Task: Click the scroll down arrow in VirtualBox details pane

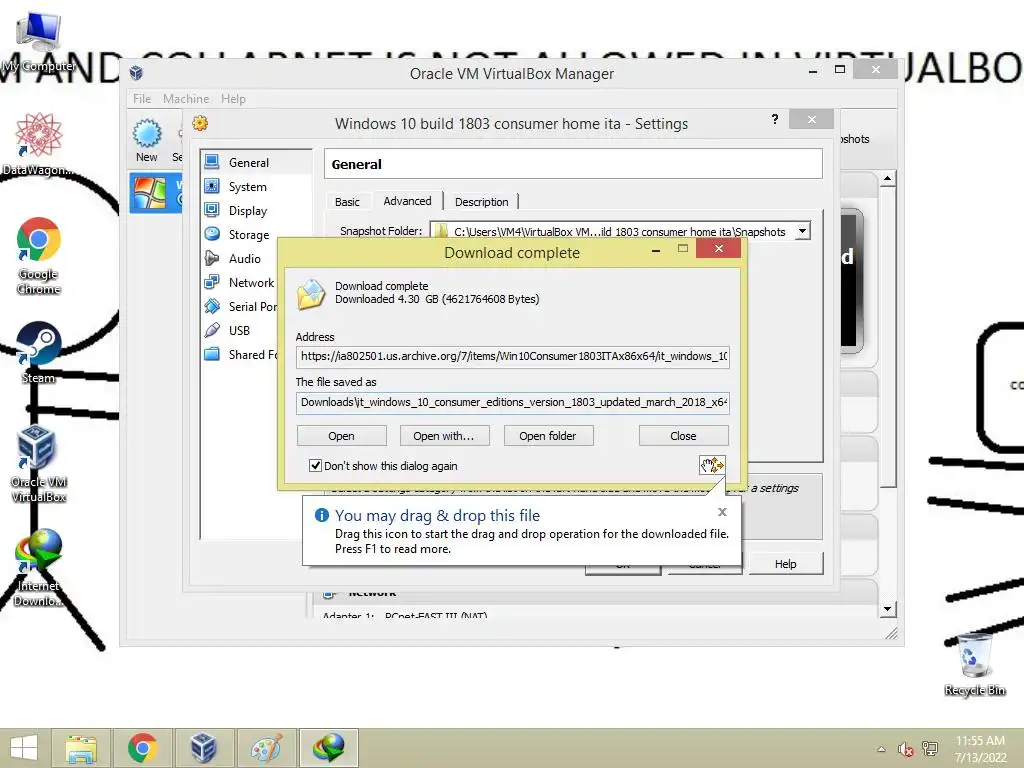Action: (x=888, y=609)
